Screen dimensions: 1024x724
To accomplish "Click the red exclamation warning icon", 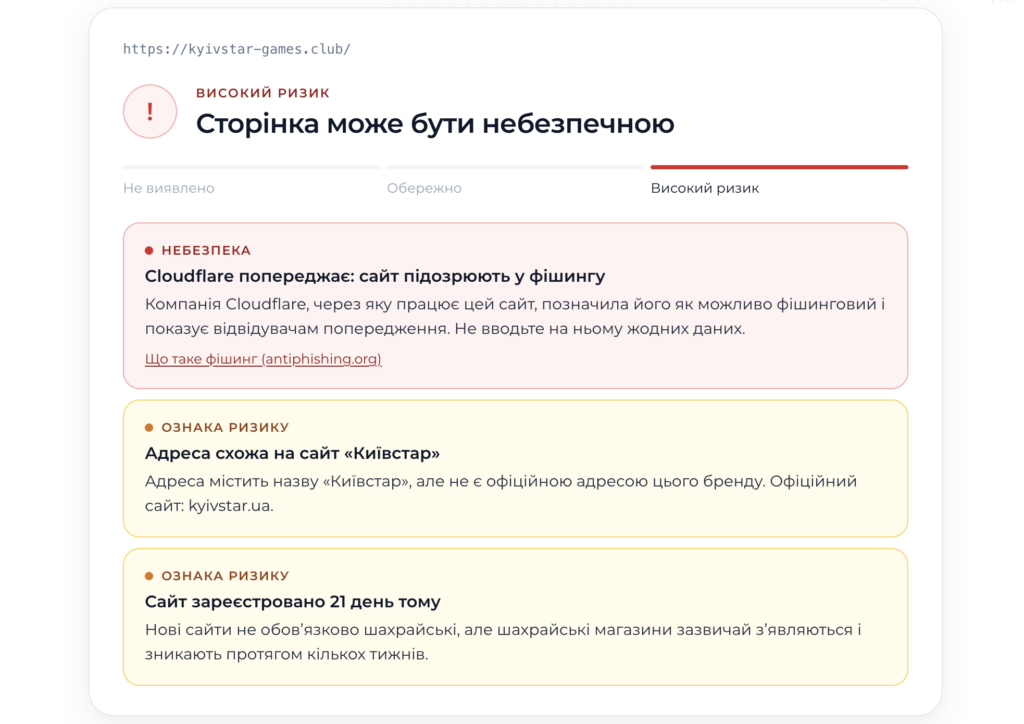I will point(150,112).
